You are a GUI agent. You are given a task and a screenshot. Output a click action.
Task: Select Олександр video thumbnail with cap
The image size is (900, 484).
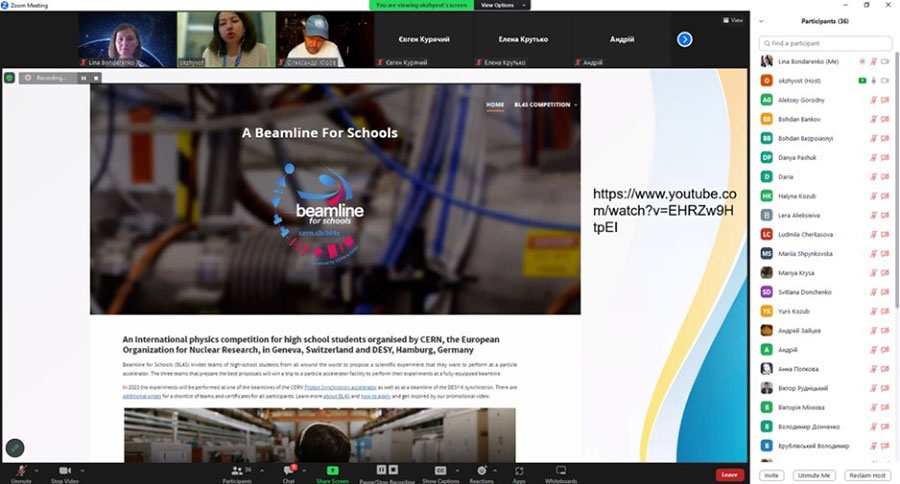coord(325,40)
